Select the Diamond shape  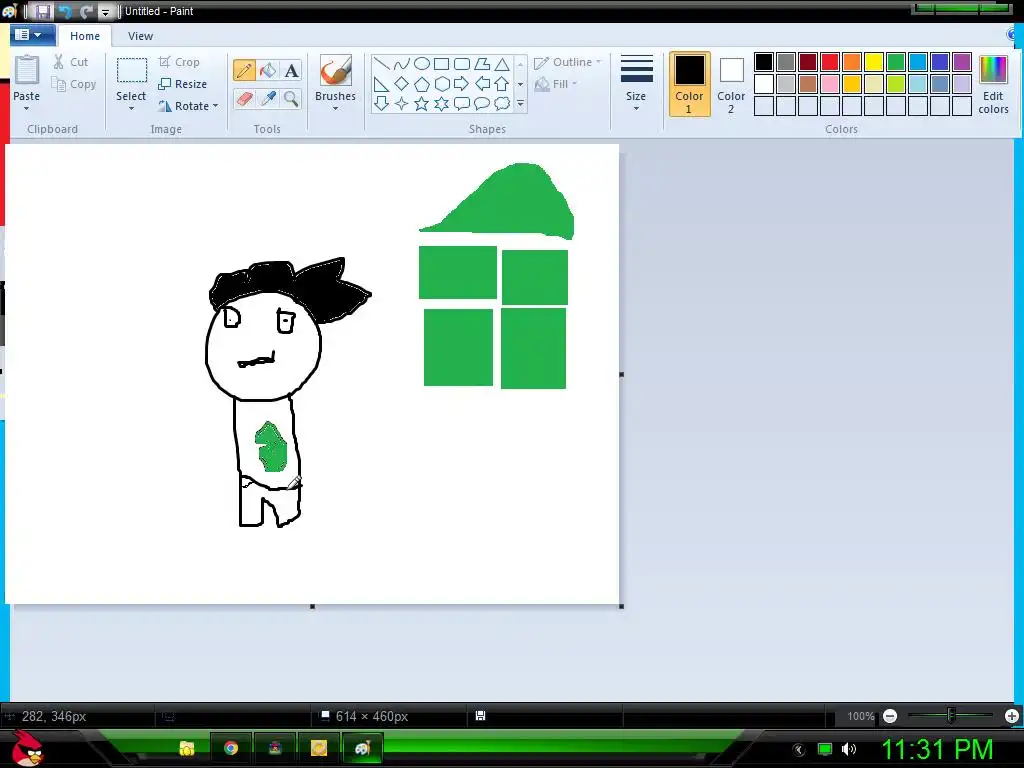(402, 84)
